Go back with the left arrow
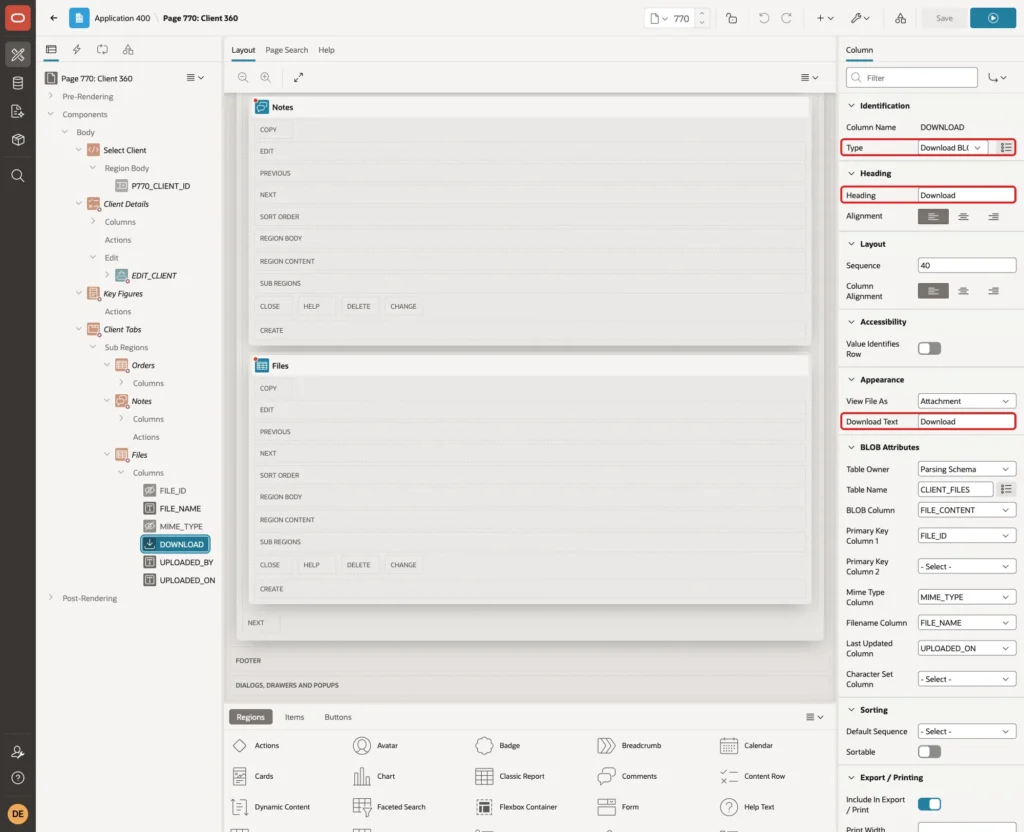Screen dimensions: 1024x832 click(54, 18)
